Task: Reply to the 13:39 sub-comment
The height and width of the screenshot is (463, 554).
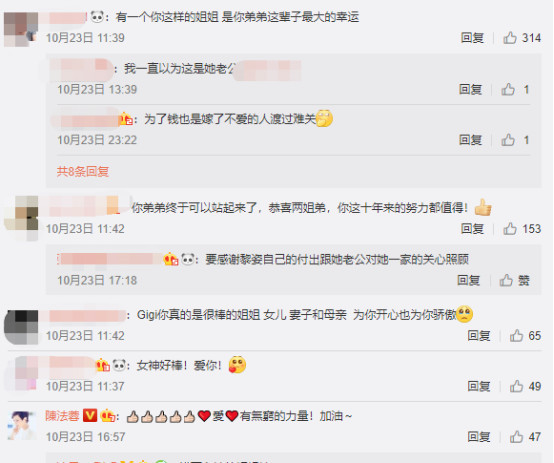Action: [470, 89]
